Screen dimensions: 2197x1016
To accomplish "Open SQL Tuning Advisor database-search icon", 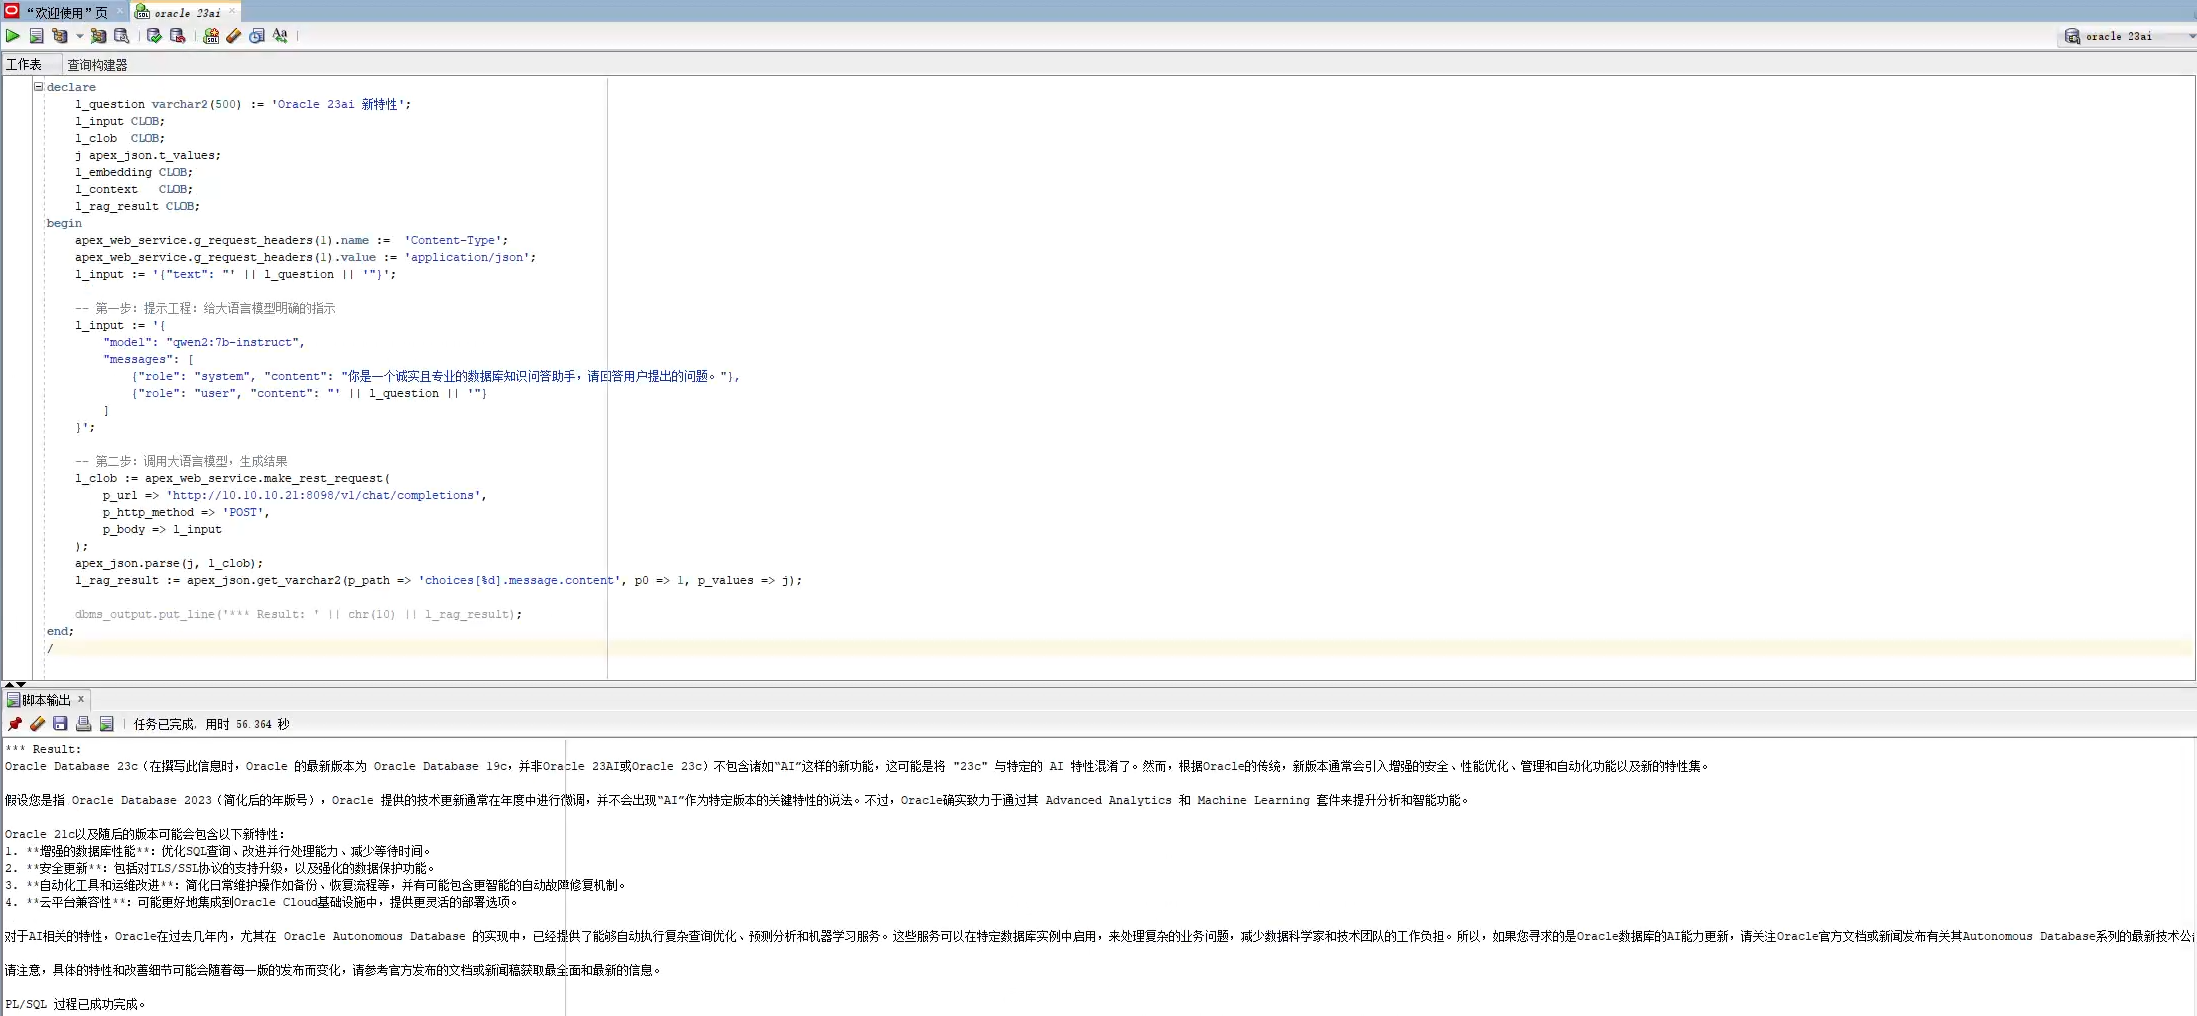I will [121, 36].
